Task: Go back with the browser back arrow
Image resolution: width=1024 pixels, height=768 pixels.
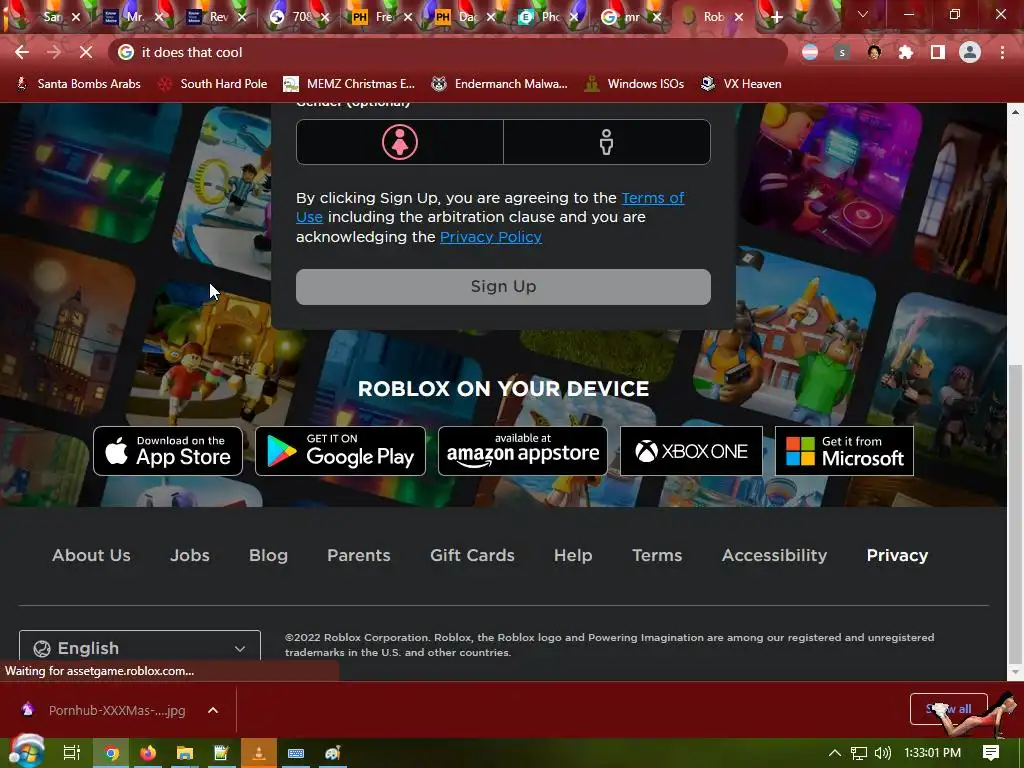Action: pyautogui.click(x=22, y=52)
